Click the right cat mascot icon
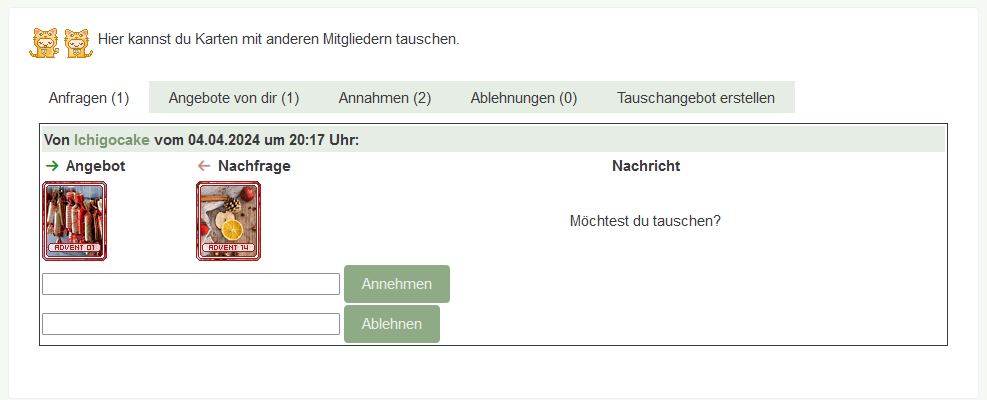The width and height of the screenshot is (987, 400). [78, 42]
